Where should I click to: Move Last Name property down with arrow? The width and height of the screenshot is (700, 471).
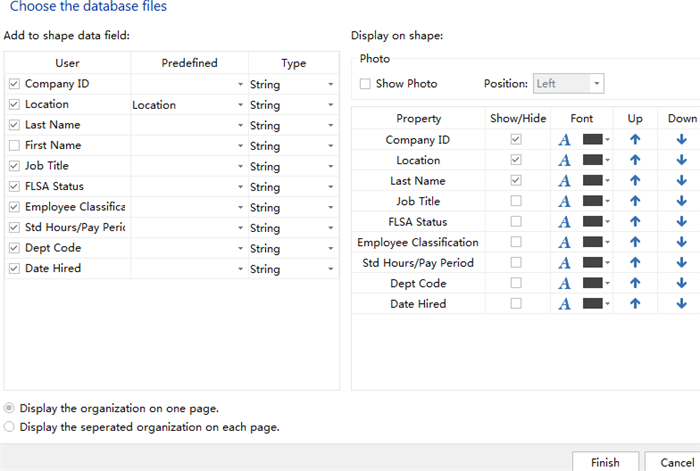[682, 181]
